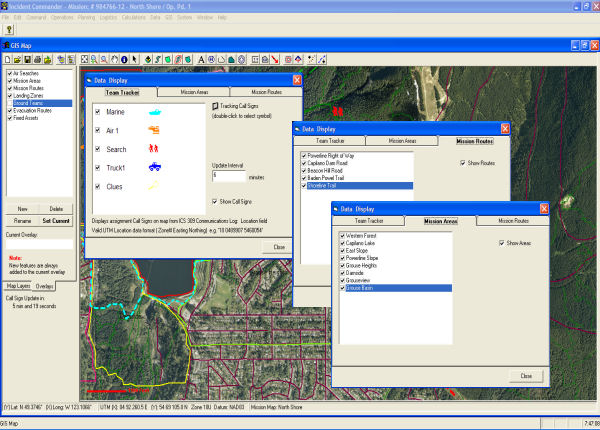
Task: Click the cyan Marine boat symbol
Action: point(155,112)
